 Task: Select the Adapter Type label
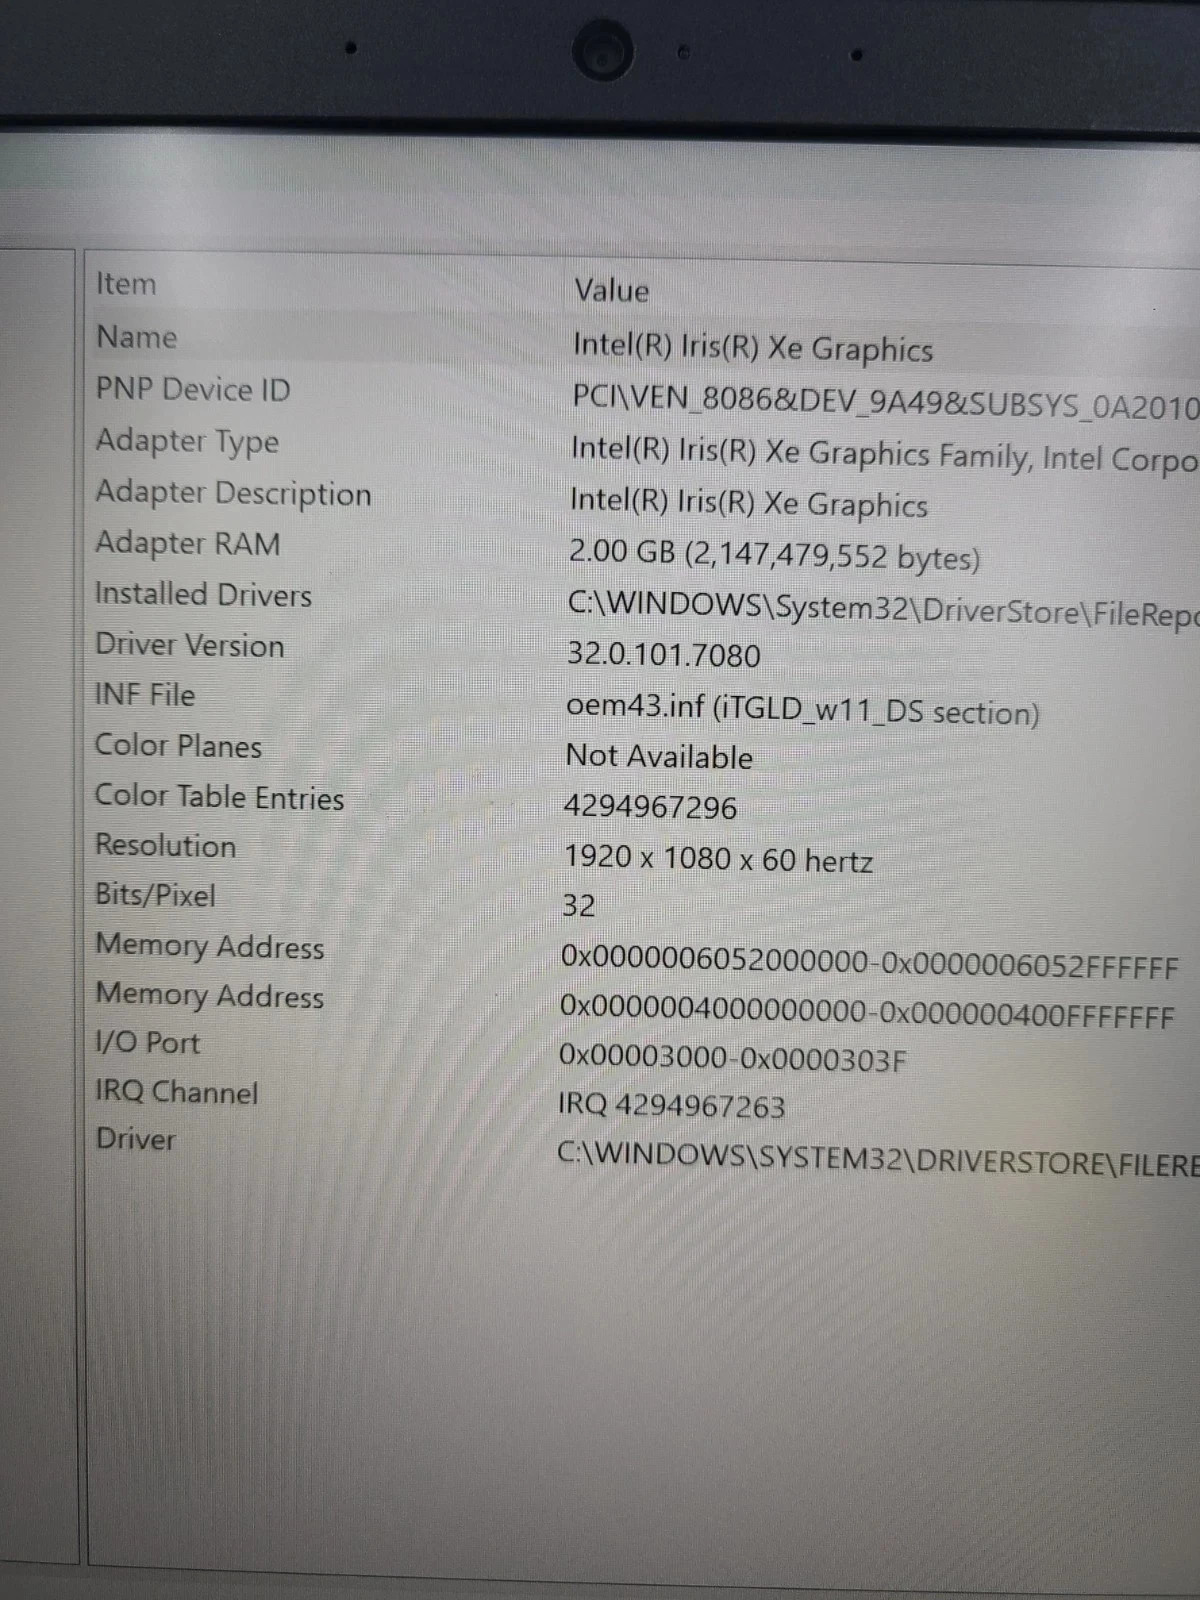pyautogui.click(x=187, y=441)
